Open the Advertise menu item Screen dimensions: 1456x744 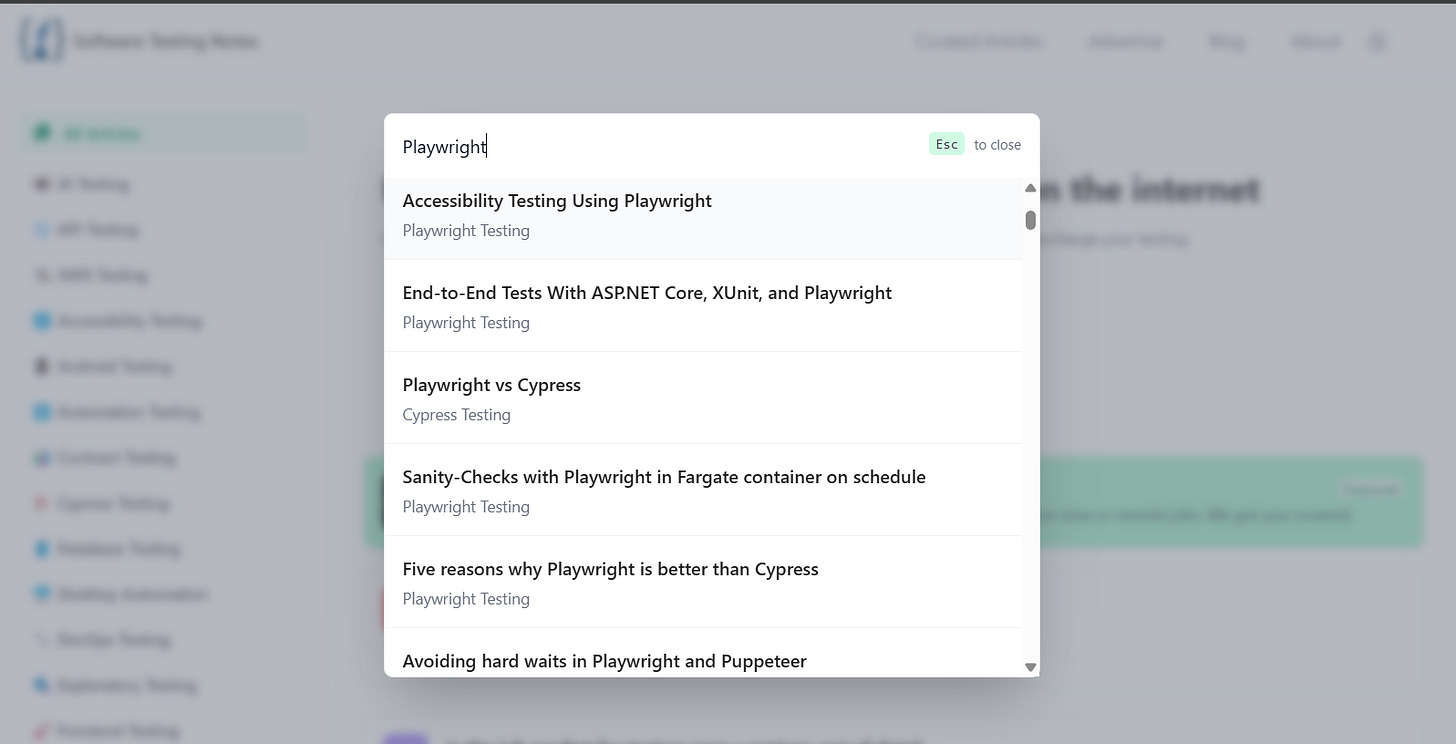tap(1126, 42)
